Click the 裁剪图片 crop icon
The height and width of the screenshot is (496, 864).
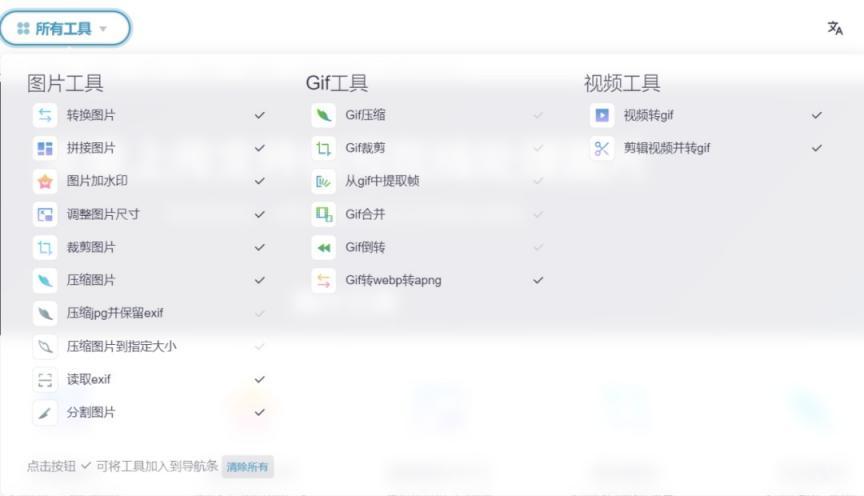45,247
